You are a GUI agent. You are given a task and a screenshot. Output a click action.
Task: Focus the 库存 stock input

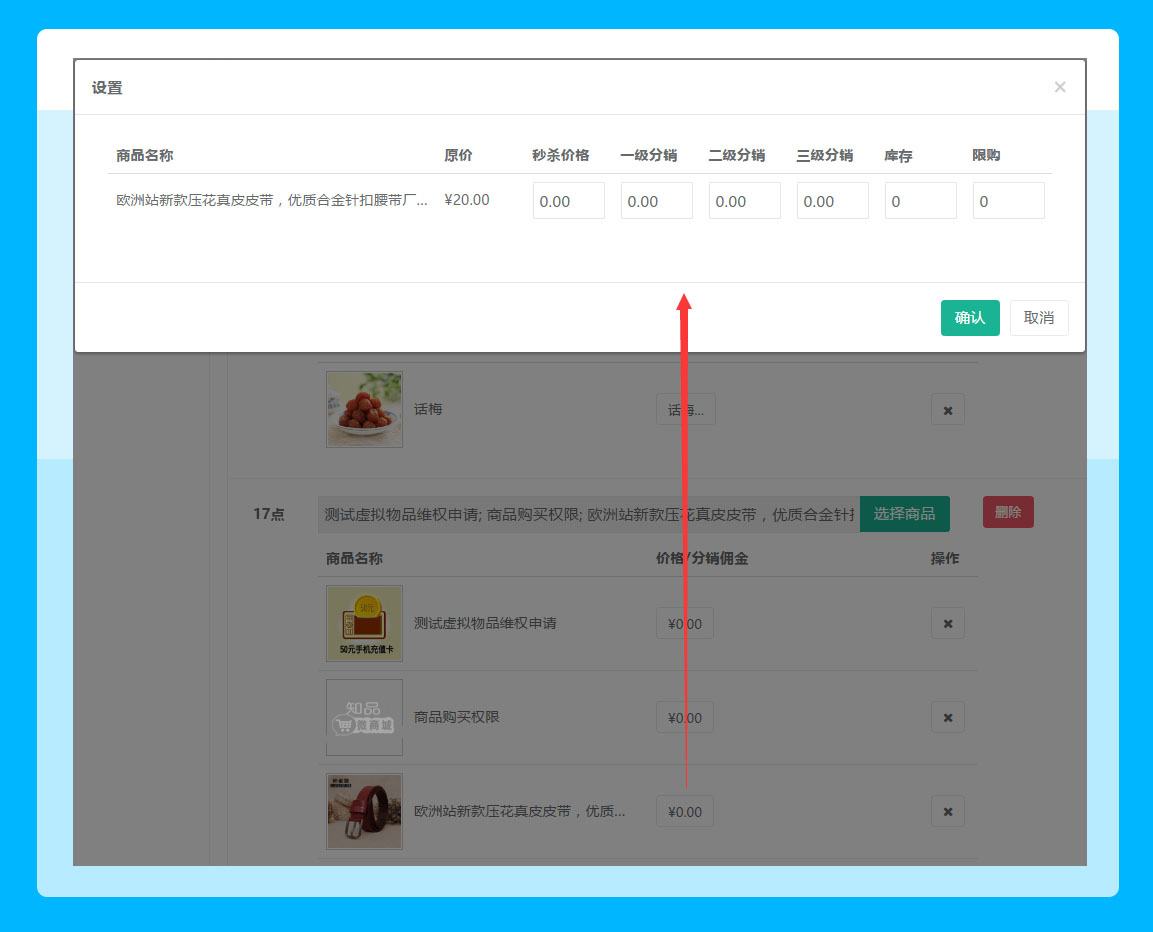click(920, 201)
